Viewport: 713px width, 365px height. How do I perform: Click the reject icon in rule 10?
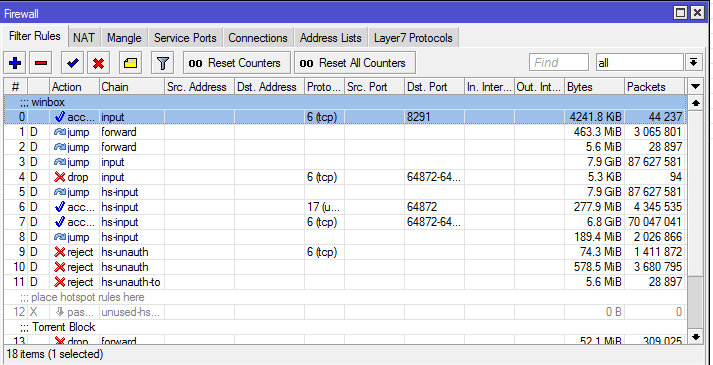tap(60, 267)
